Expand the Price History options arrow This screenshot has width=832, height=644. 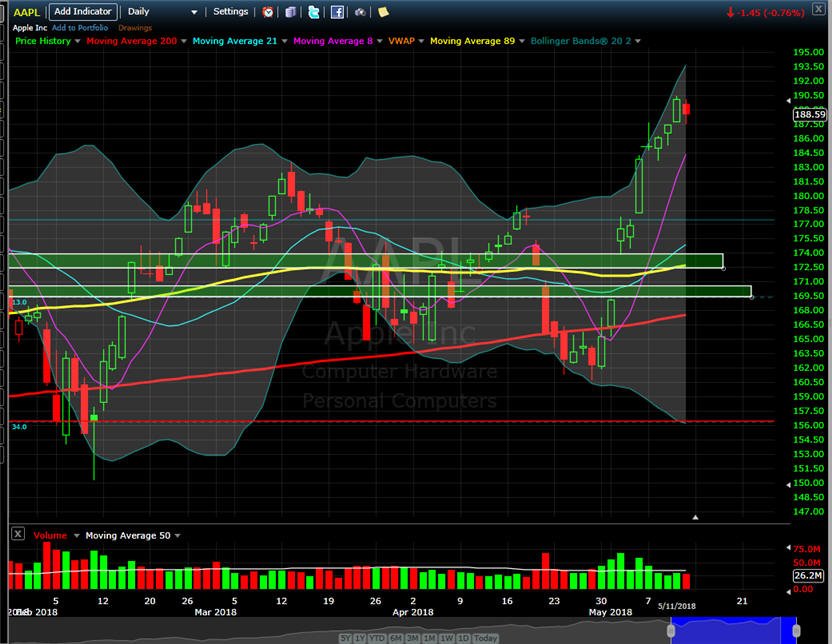[77, 41]
